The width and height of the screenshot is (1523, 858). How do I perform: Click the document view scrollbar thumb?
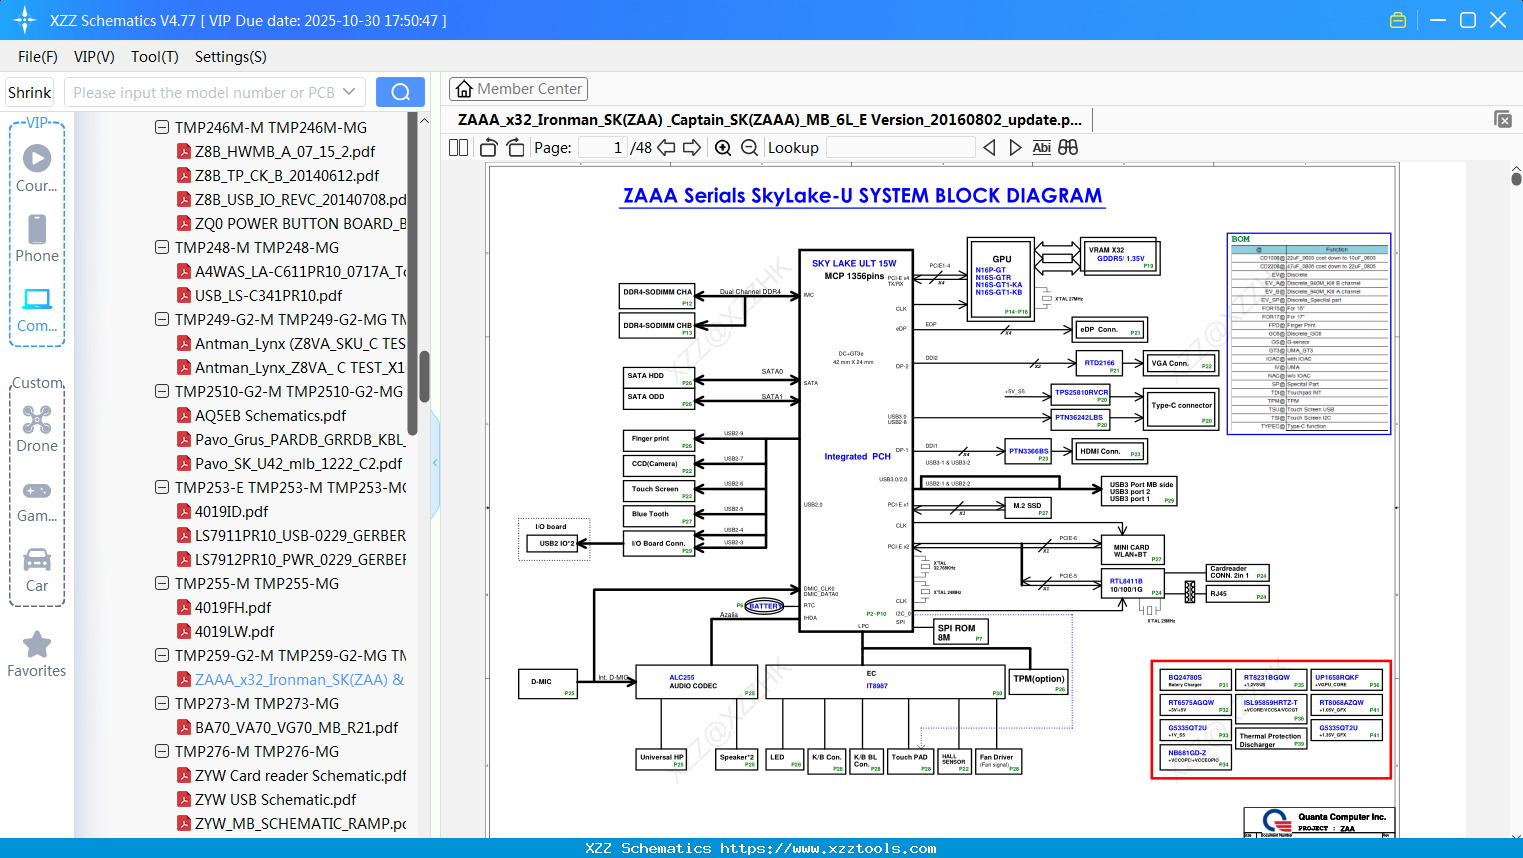[1516, 178]
